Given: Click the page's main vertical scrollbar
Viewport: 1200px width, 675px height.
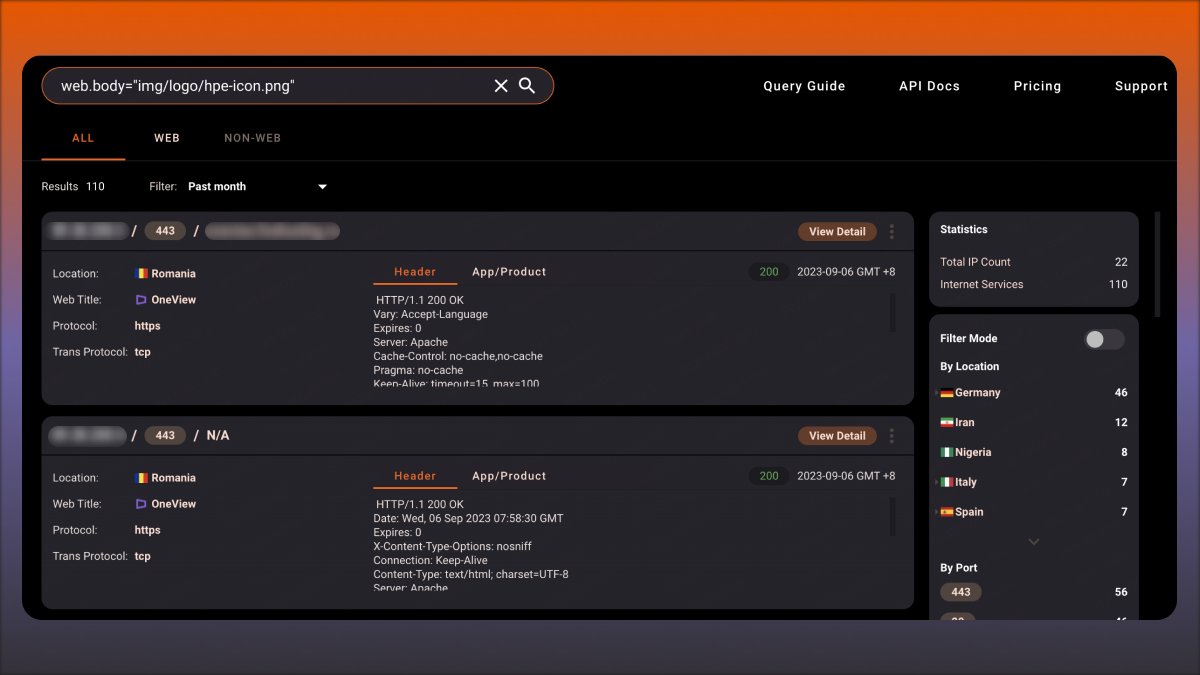Looking at the screenshot, I should [1158, 264].
